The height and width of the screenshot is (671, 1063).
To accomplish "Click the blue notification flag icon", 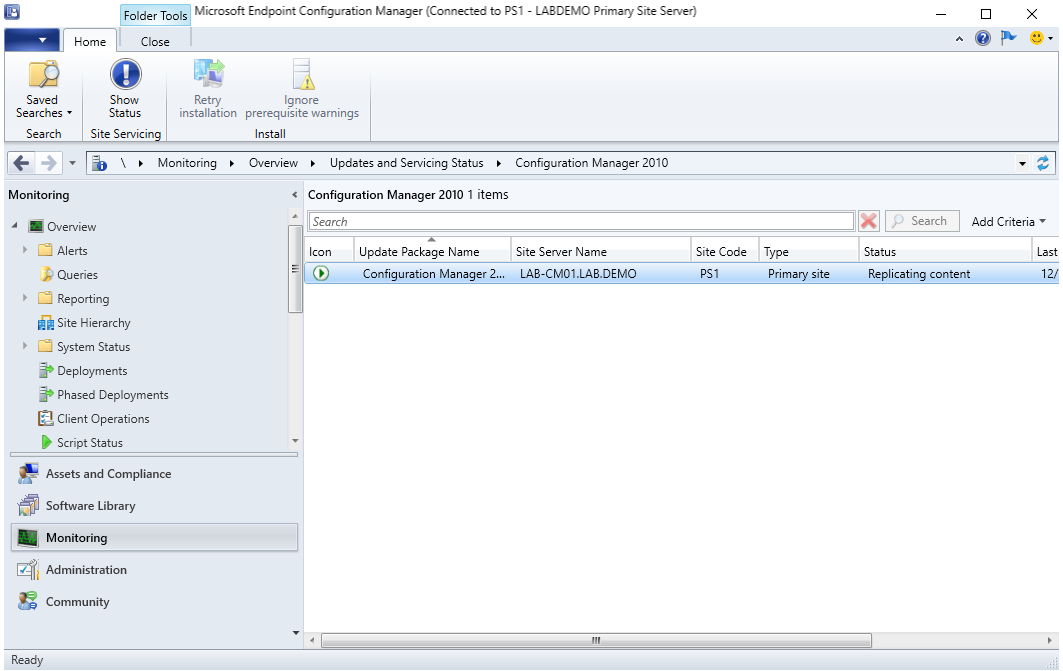I will pos(1009,38).
